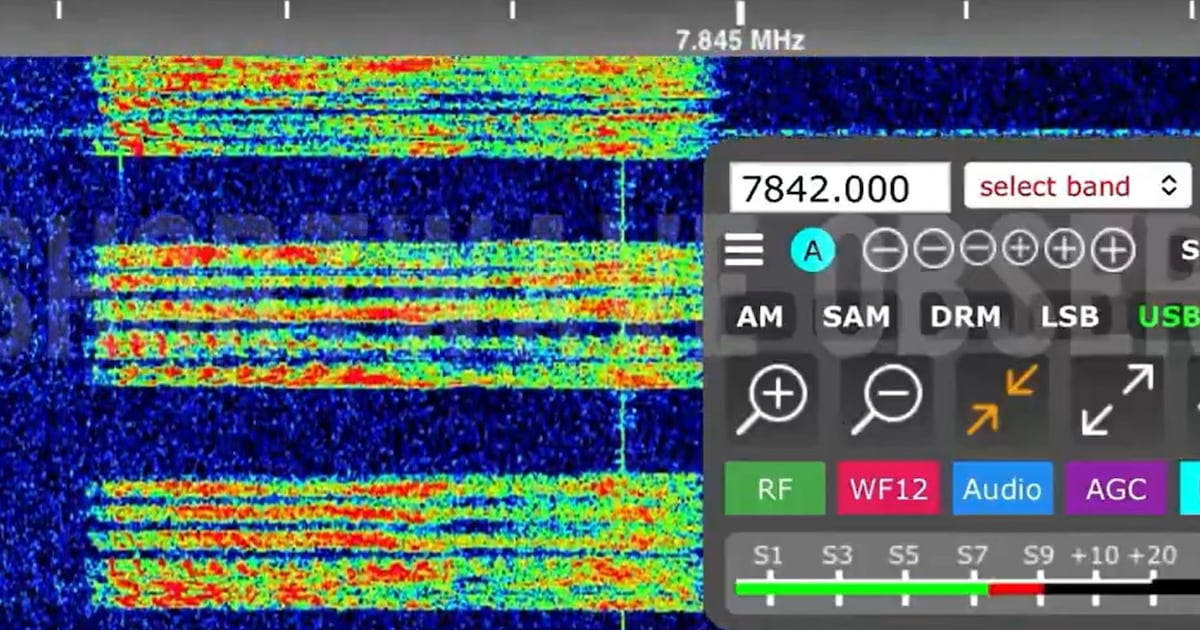Screen dimensions: 1200x630
Task: Click the middle plus step control
Action: 1063,249
